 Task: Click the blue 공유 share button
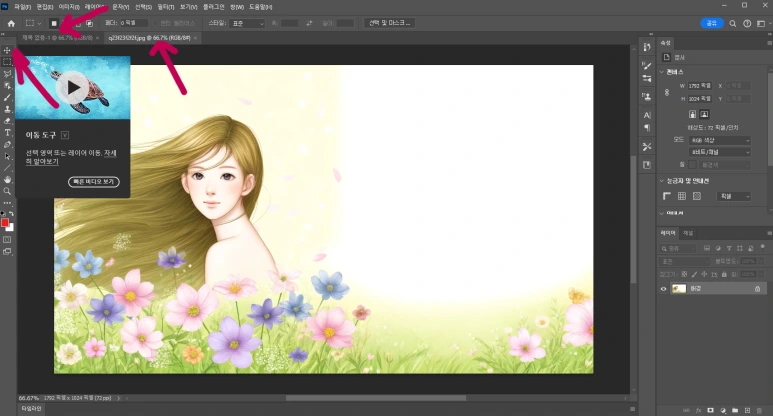pos(711,23)
